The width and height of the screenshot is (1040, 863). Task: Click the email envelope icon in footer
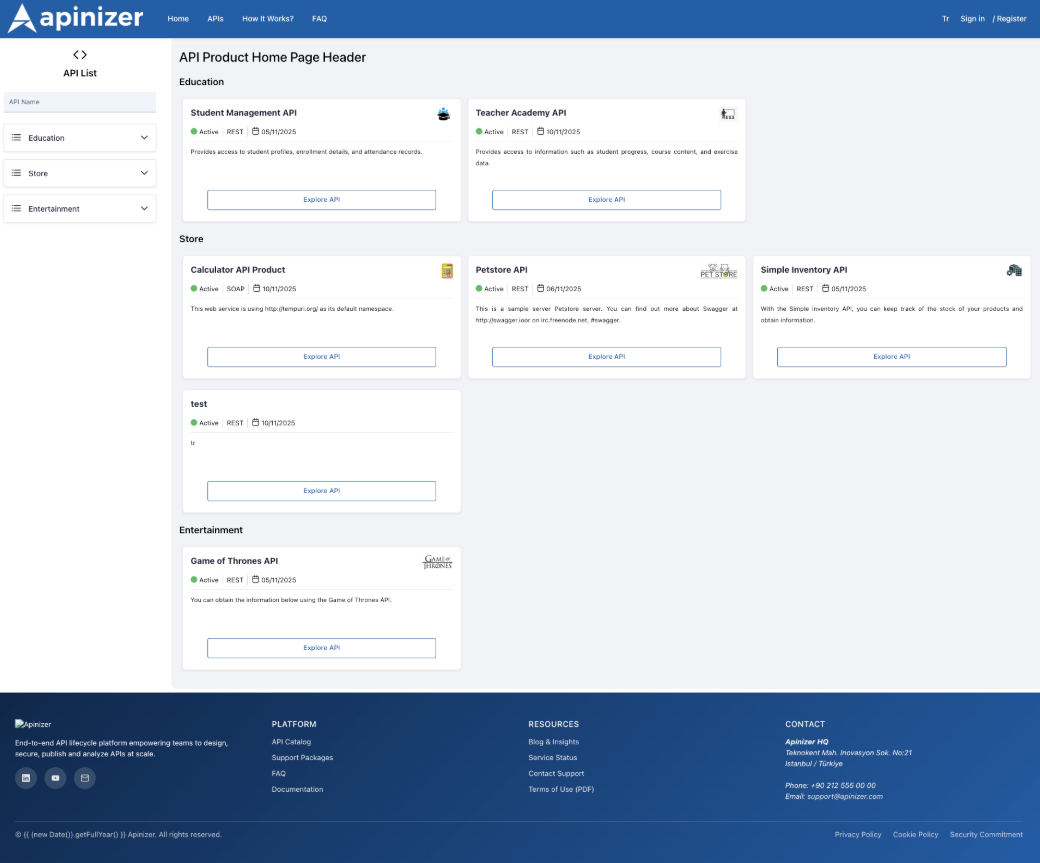85,778
